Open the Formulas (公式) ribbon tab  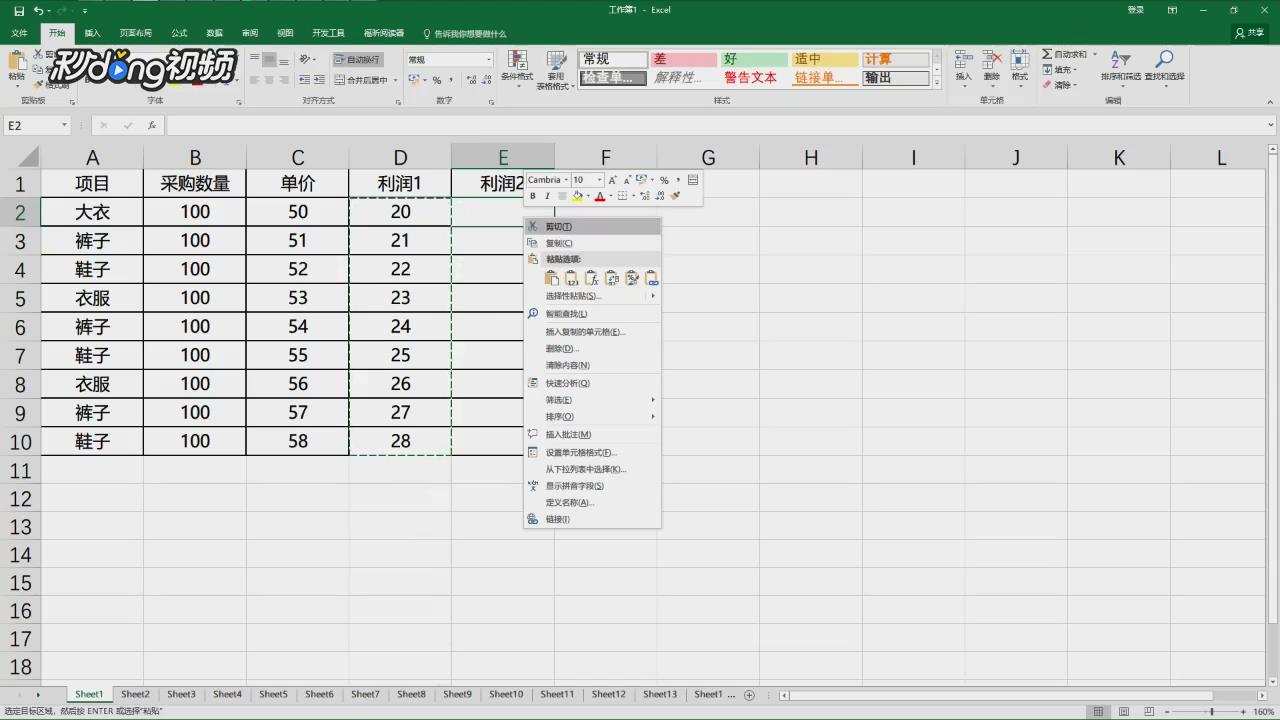pos(179,33)
